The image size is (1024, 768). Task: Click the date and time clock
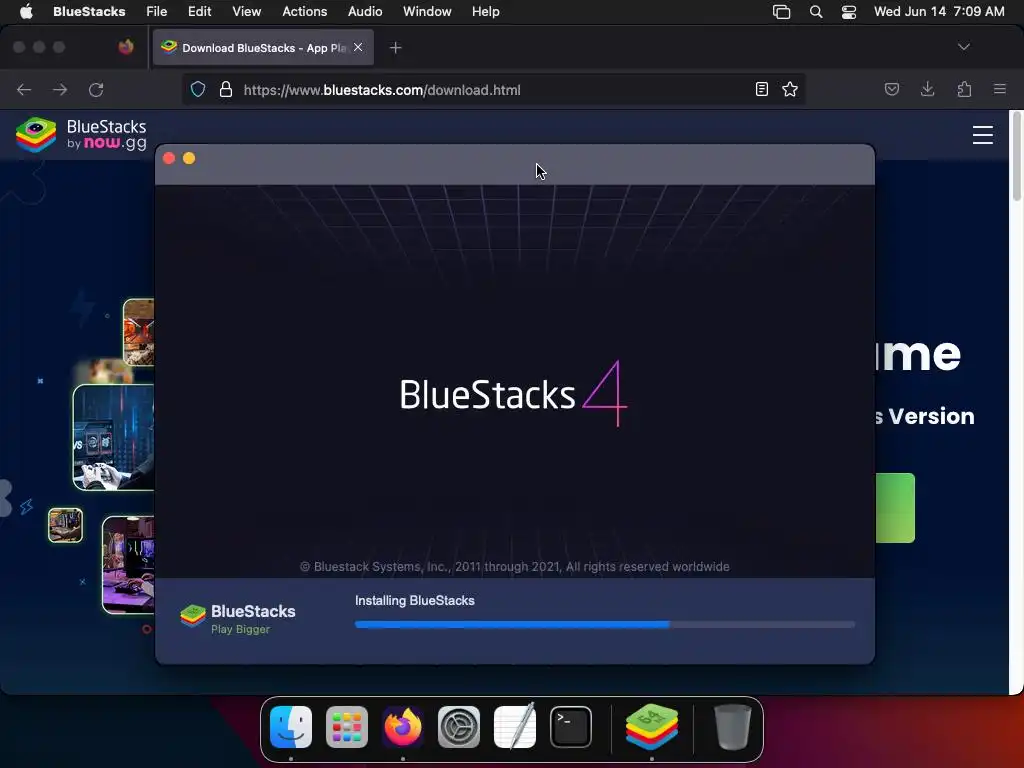938,11
